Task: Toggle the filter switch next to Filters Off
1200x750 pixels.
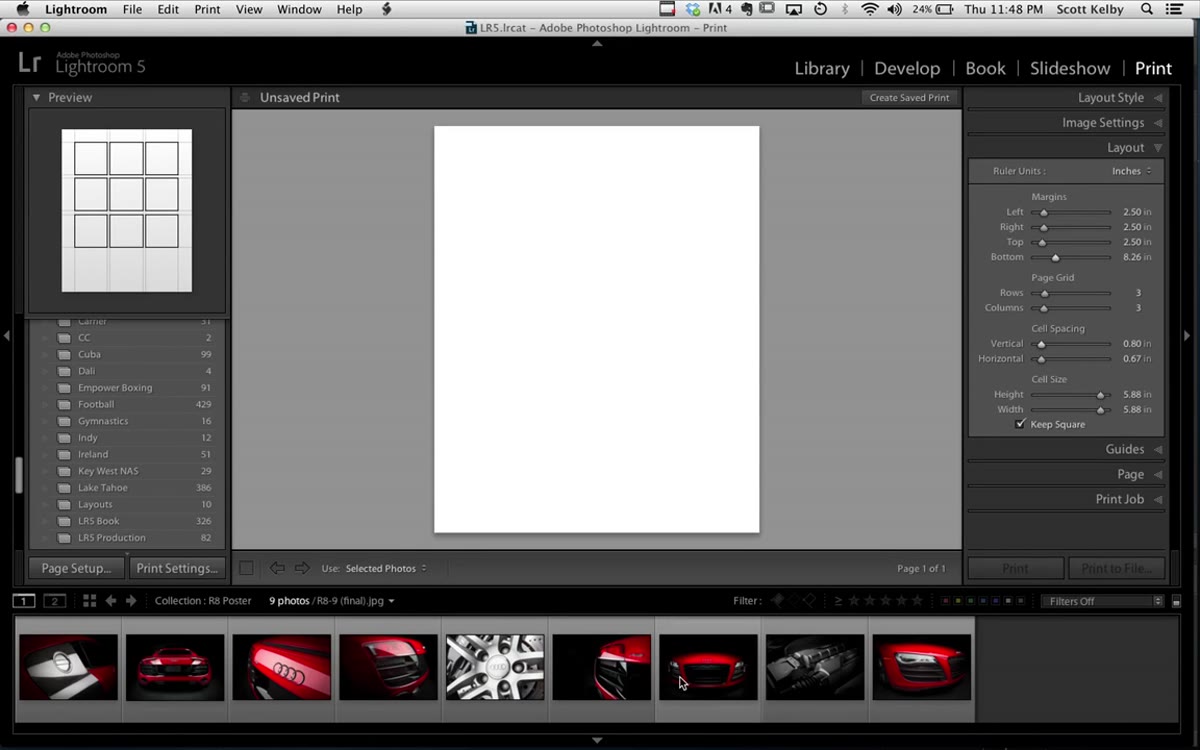Action: tap(1177, 602)
